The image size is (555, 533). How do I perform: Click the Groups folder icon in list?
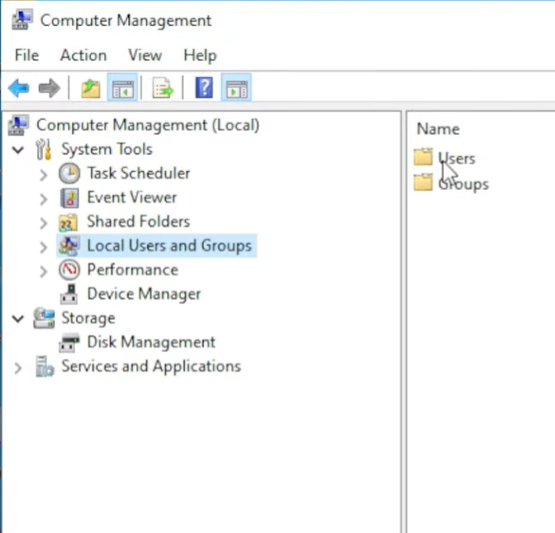423,182
